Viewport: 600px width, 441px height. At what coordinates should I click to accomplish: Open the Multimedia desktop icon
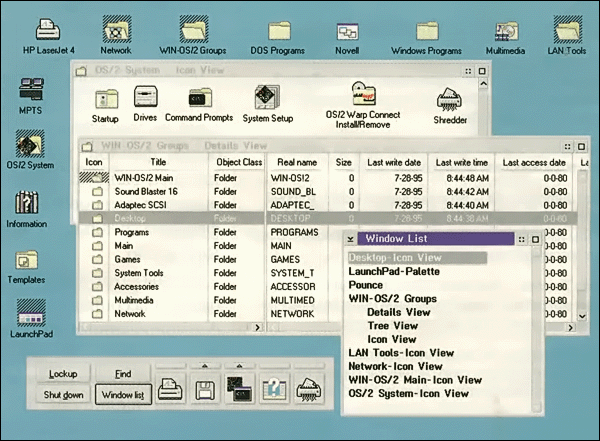507,31
